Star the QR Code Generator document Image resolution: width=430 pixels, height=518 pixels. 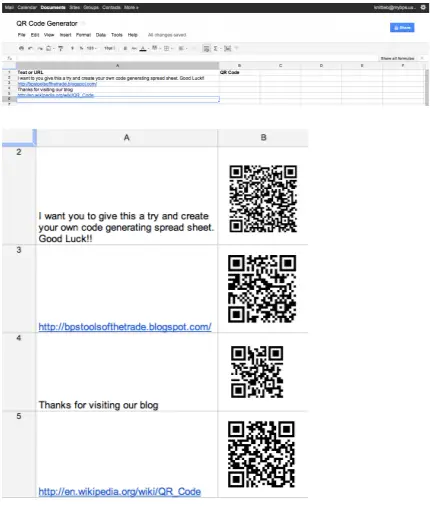[83, 23]
